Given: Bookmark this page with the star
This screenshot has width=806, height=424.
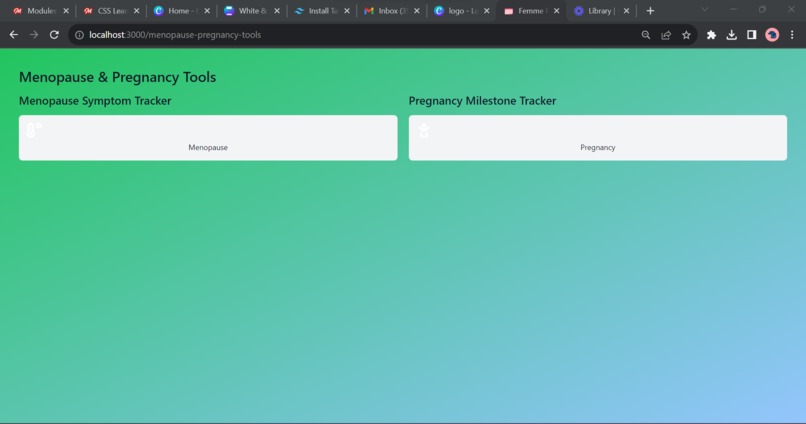Looking at the screenshot, I should click(x=686, y=35).
